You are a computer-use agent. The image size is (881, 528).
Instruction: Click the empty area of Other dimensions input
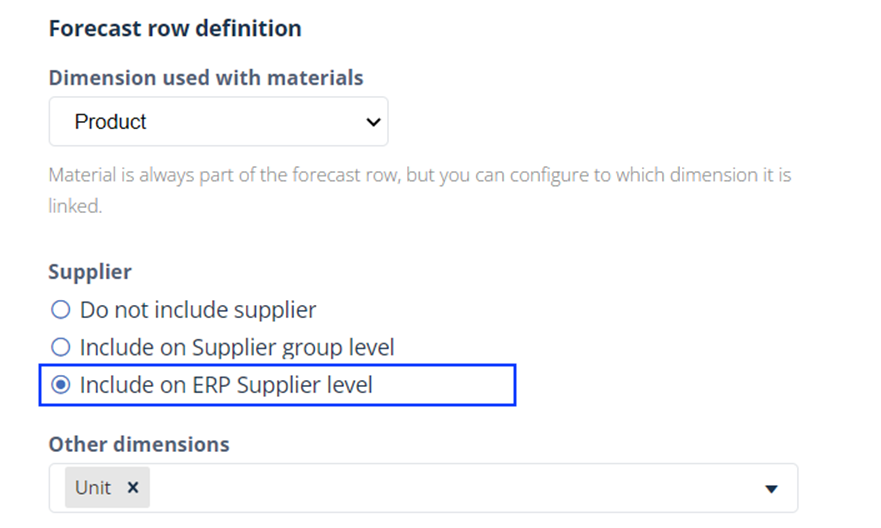[450, 488]
